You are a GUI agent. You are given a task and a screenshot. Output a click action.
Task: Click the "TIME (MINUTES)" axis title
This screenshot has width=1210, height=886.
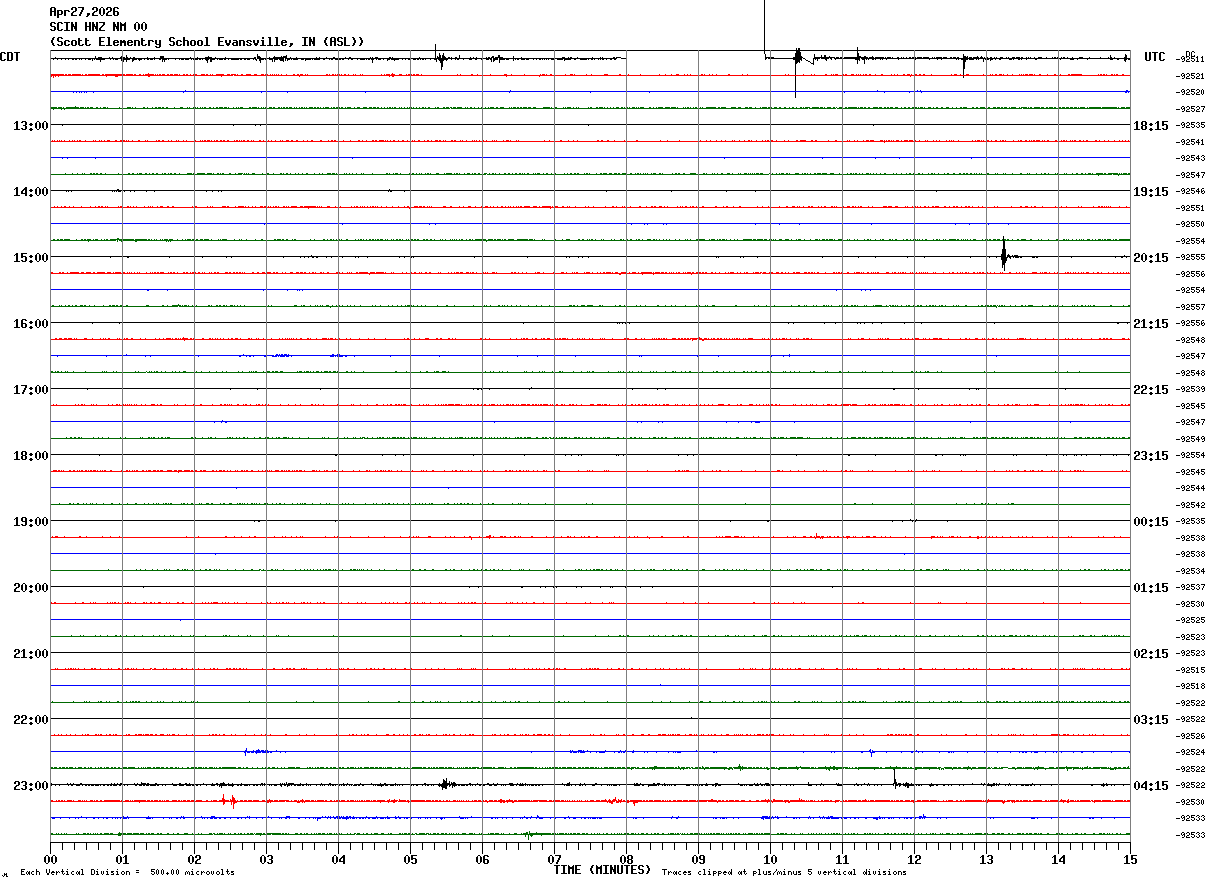(x=602, y=869)
